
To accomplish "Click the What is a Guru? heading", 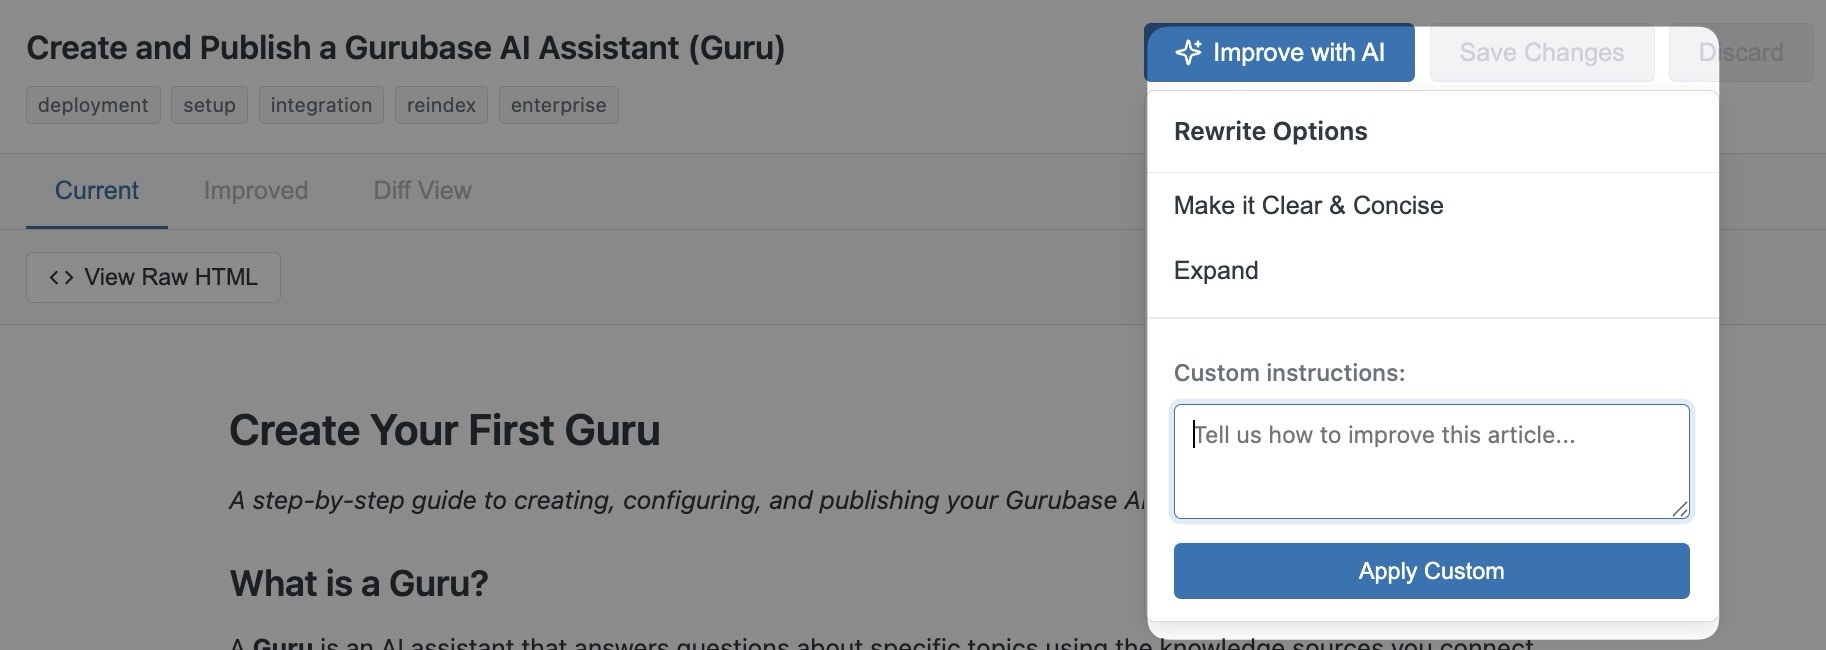I will pos(359,583).
